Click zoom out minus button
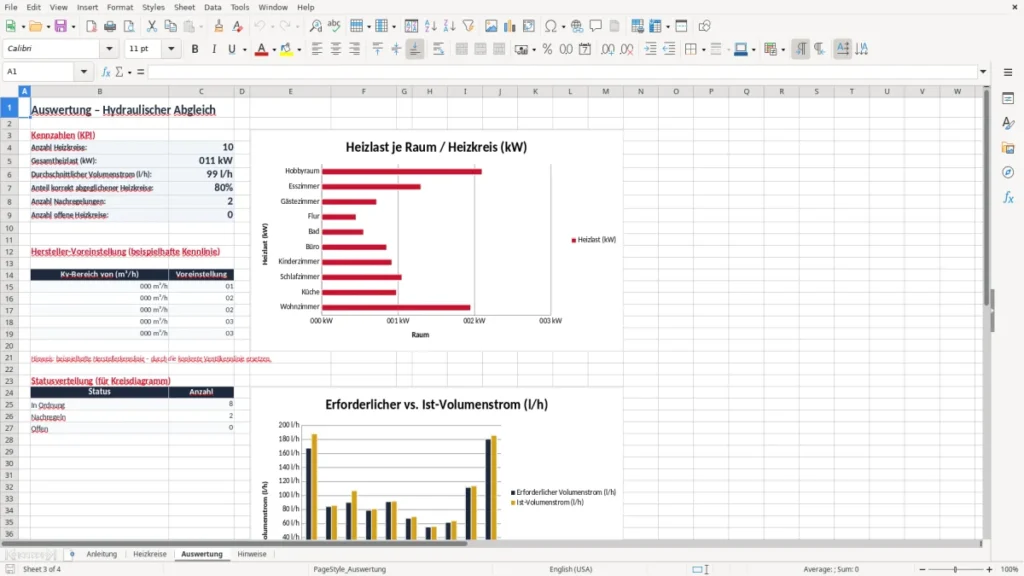The width and height of the screenshot is (1024, 576). coord(922,569)
